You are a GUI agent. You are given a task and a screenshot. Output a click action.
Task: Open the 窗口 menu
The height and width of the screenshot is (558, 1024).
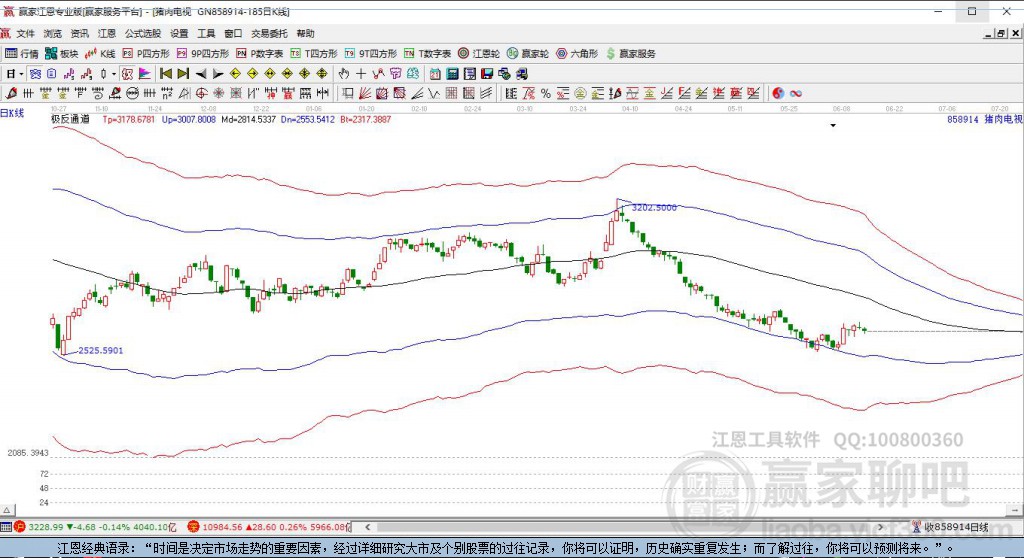233,33
